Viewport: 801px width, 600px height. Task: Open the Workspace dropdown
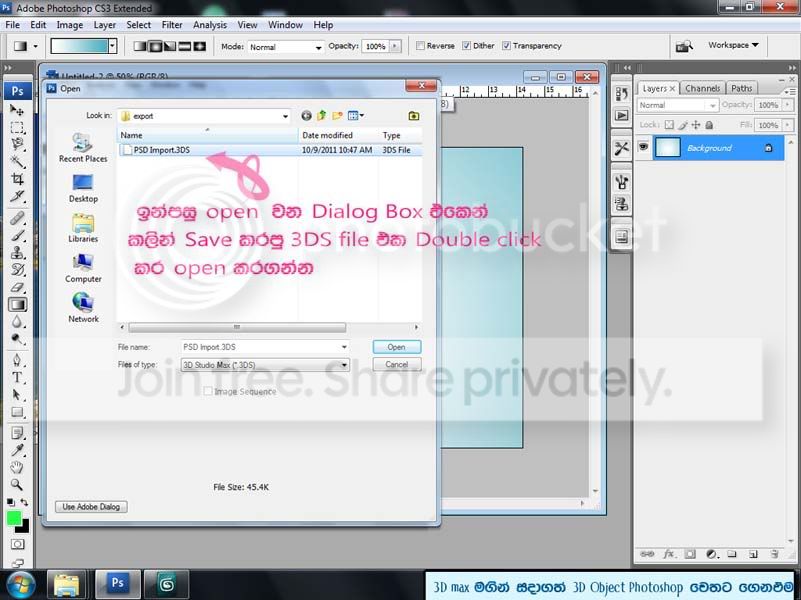point(733,45)
